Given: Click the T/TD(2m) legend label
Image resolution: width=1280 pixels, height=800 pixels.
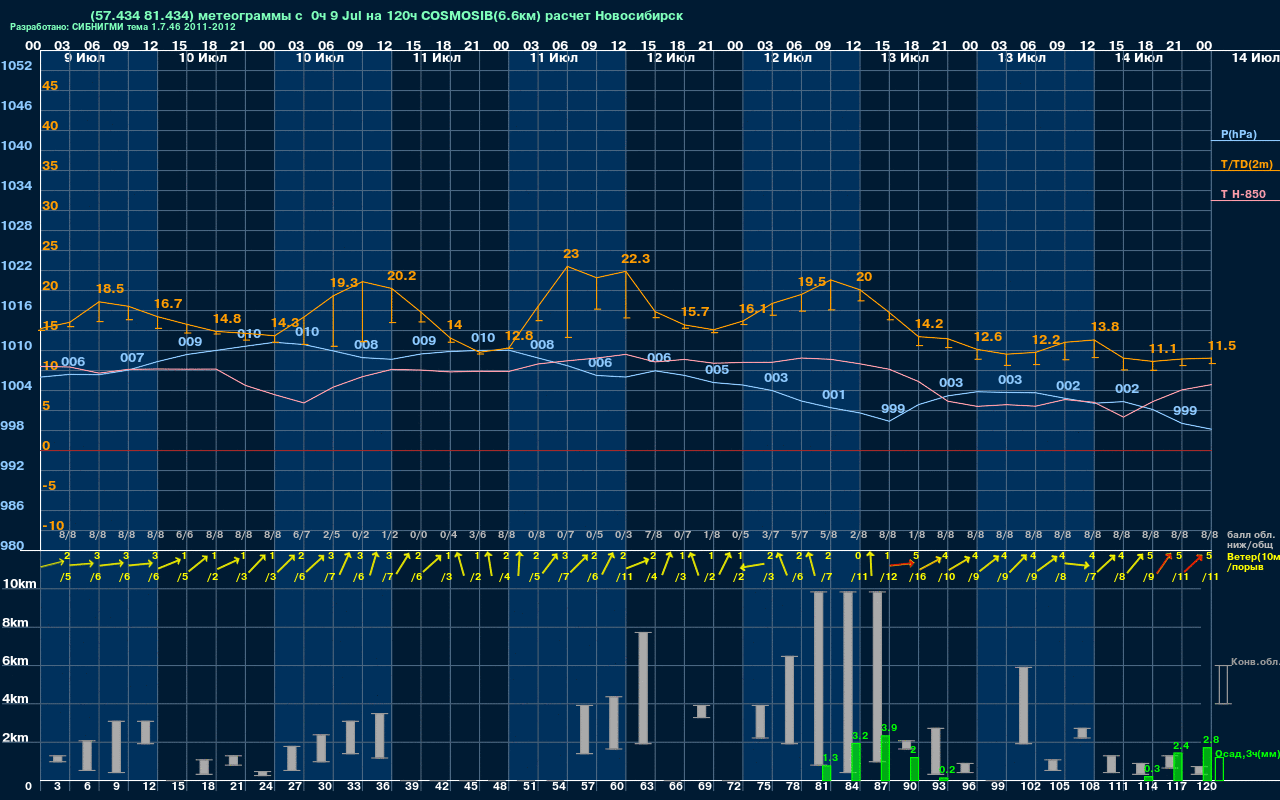Looking at the screenshot, I should coord(1247,164).
